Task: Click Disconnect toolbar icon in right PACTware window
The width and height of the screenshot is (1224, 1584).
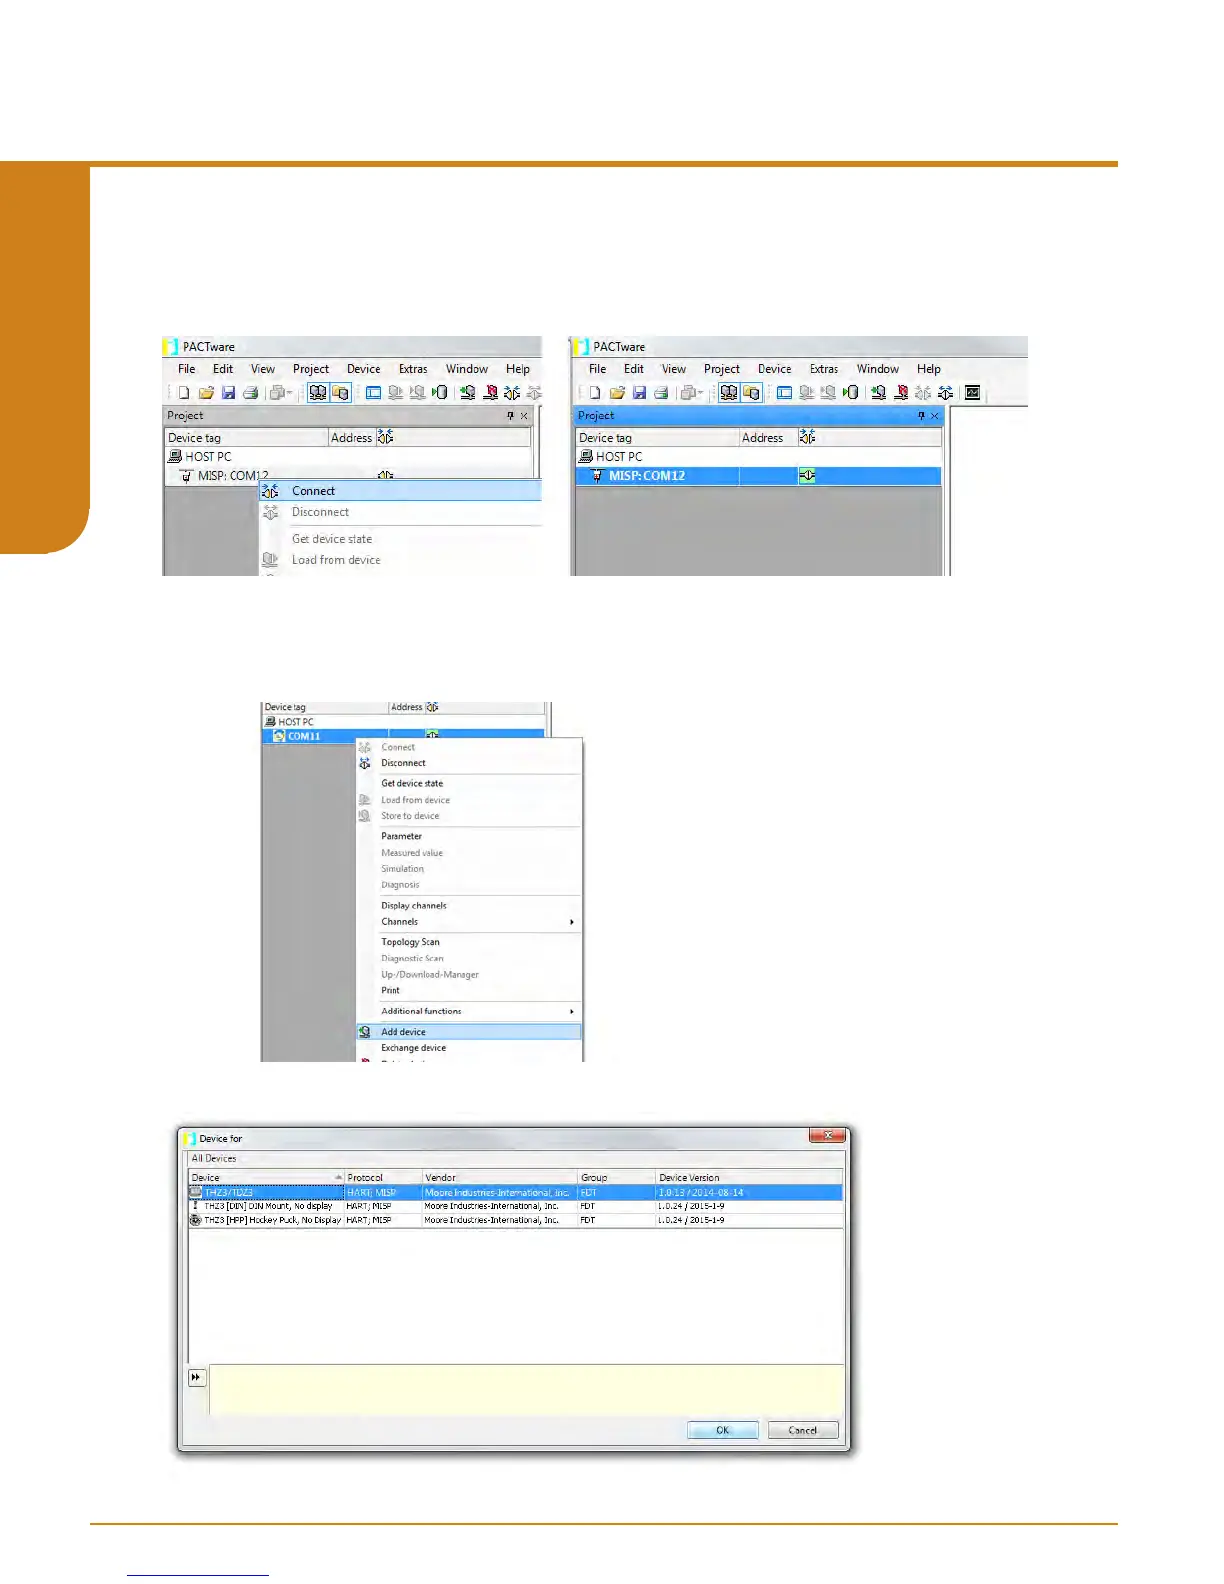Action: 945,393
